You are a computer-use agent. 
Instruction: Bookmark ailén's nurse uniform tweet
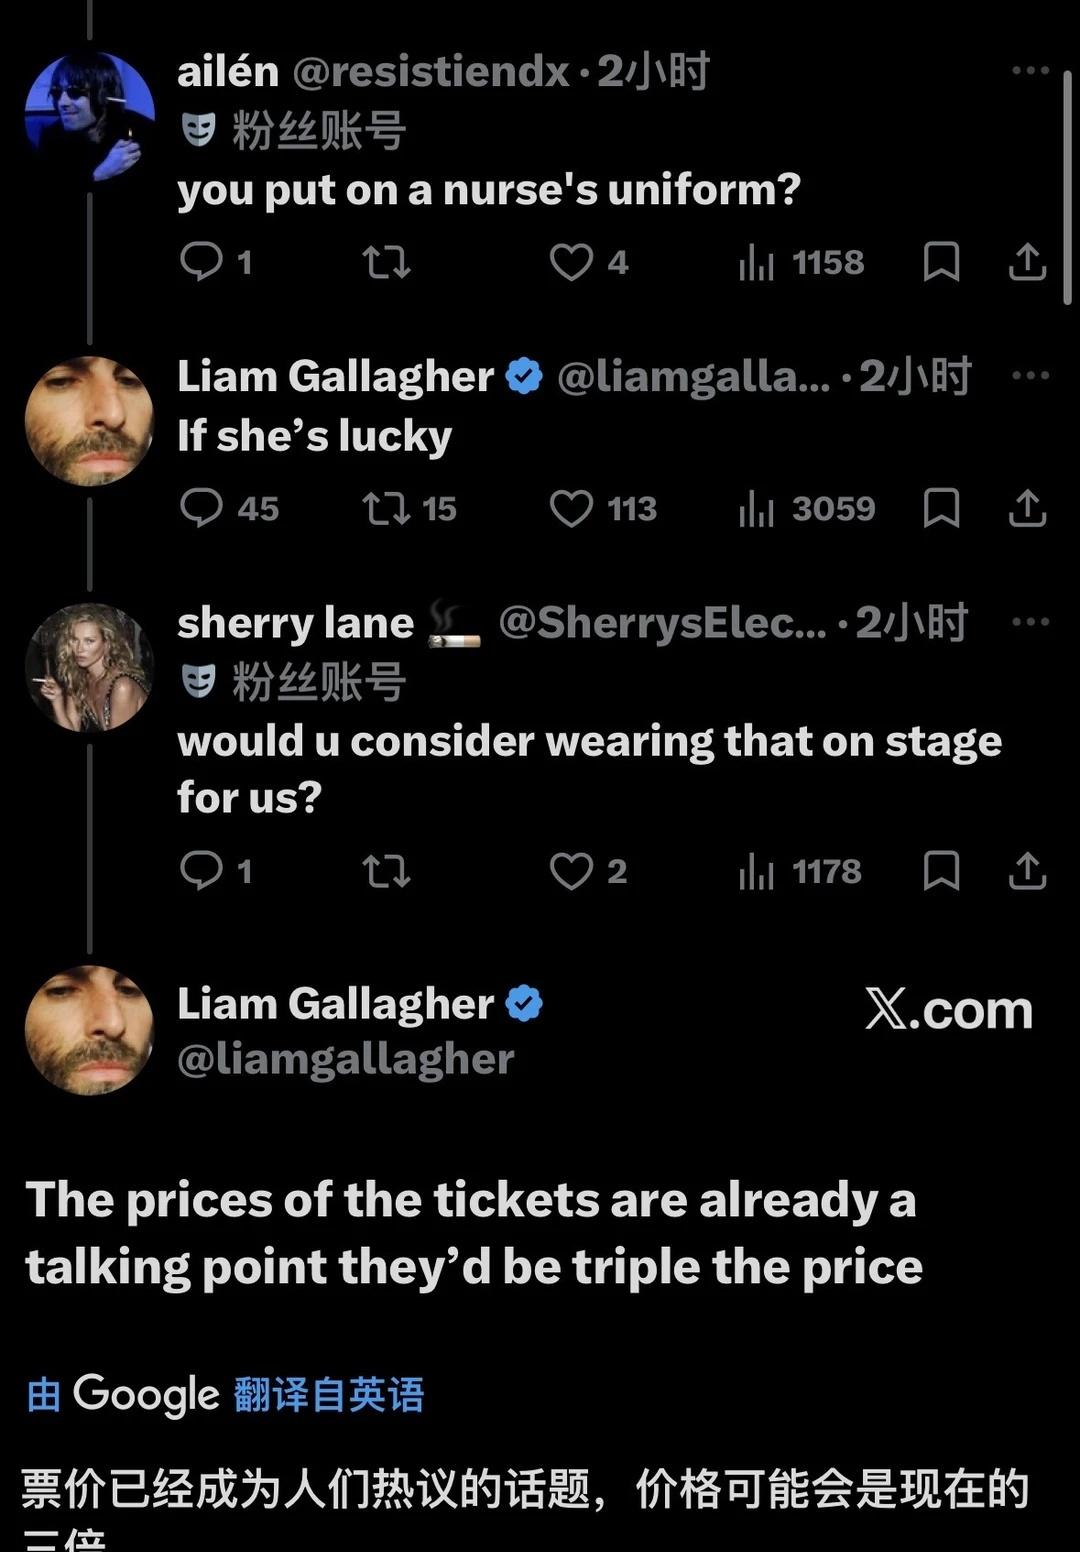941,262
